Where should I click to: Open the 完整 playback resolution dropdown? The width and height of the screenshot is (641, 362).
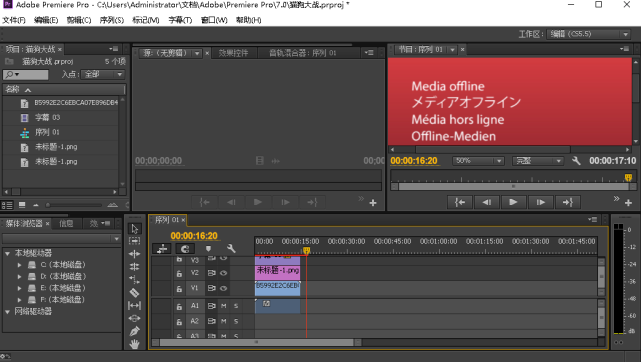click(538, 161)
